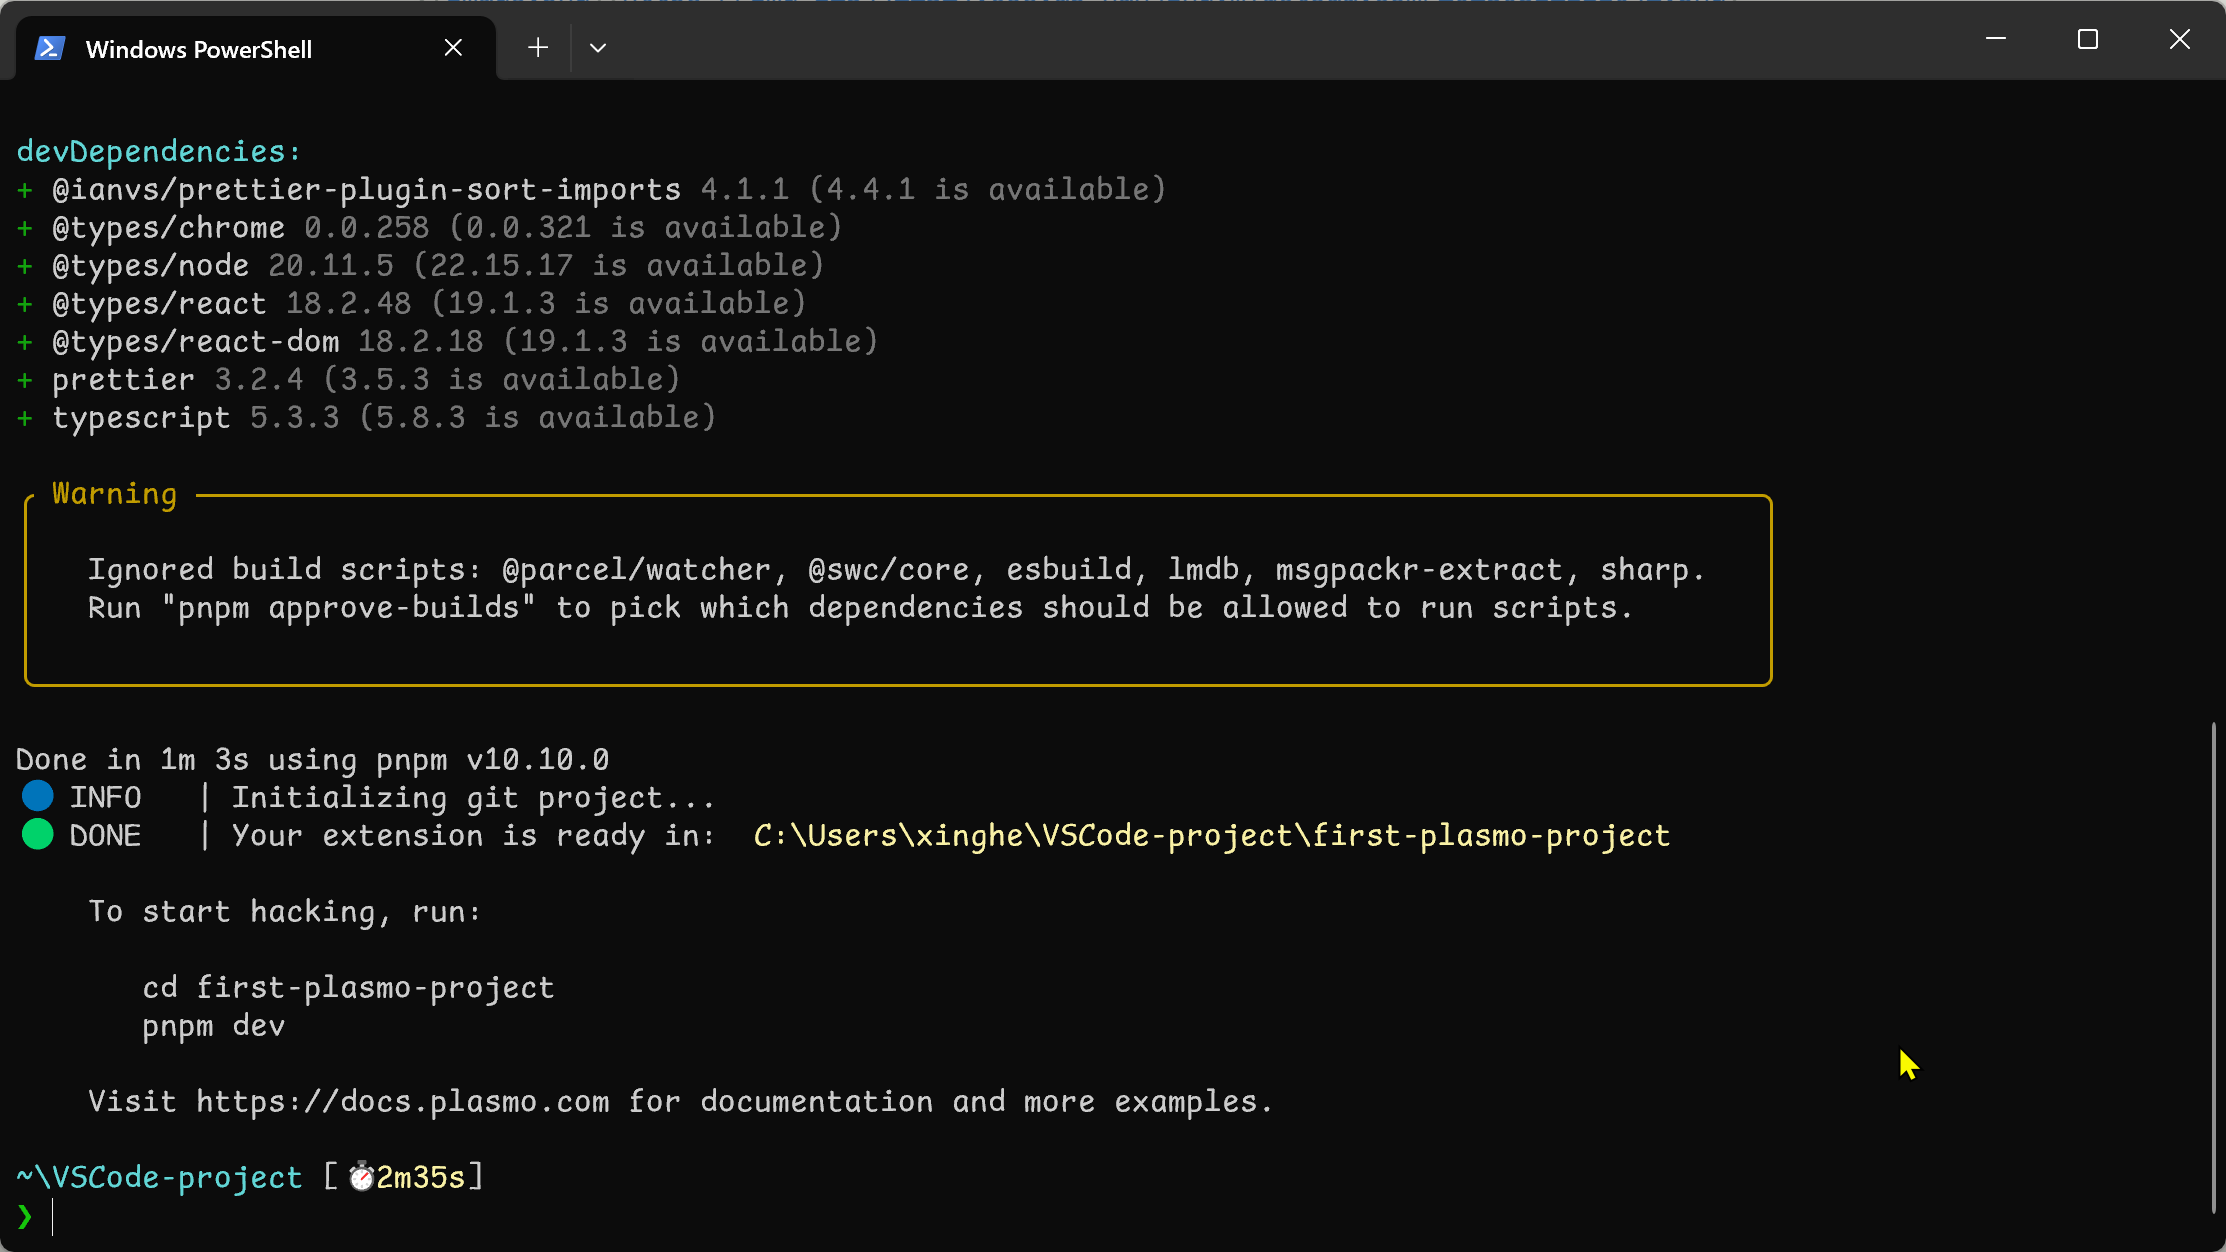
Task: Click the typescript 5.3.3 line
Action: [366, 417]
